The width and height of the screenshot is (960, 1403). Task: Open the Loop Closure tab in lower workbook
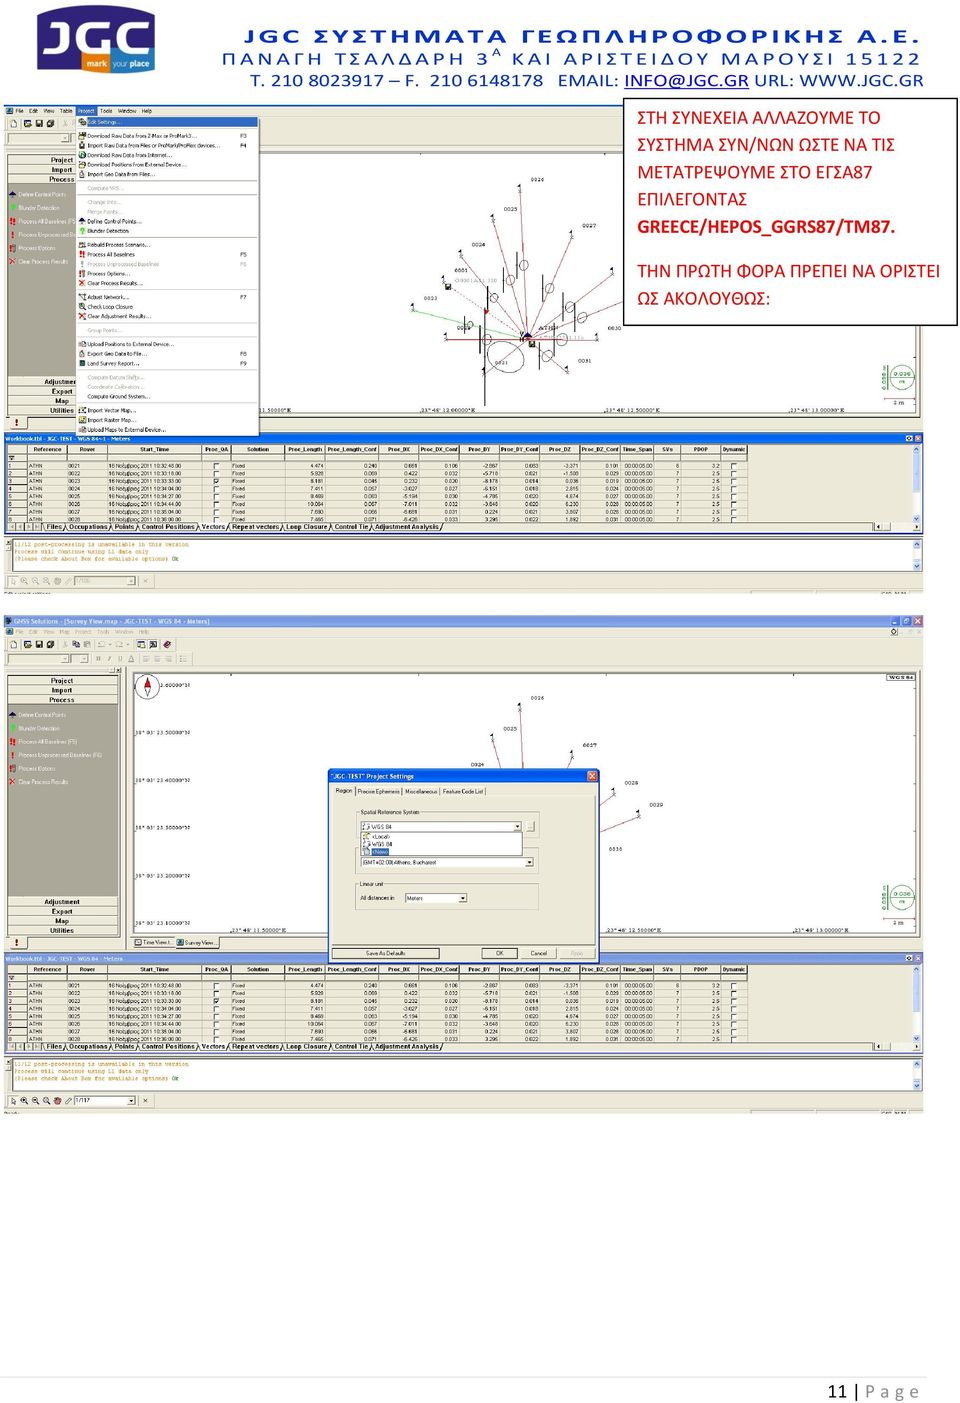tap(307, 1047)
